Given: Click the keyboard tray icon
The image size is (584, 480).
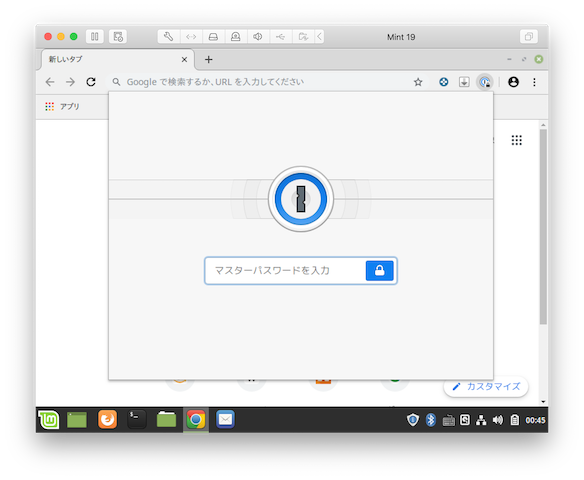Looking at the screenshot, I should pos(448,421).
